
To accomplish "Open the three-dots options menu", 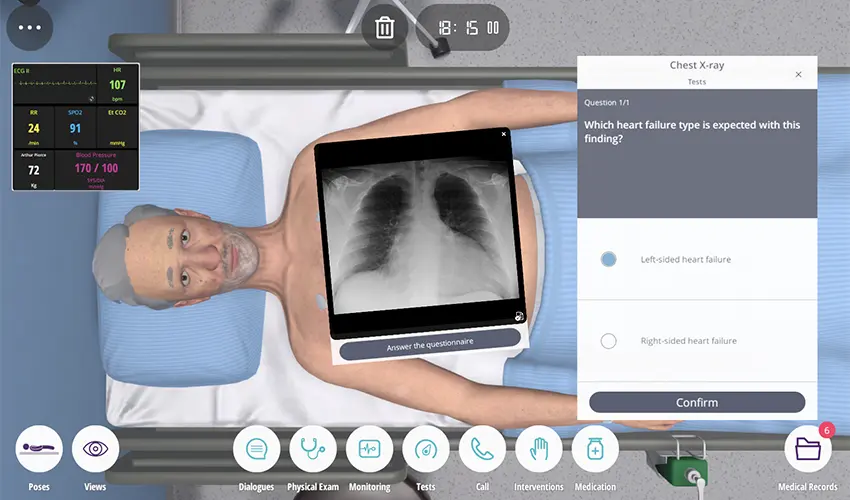I will (x=30, y=27).
